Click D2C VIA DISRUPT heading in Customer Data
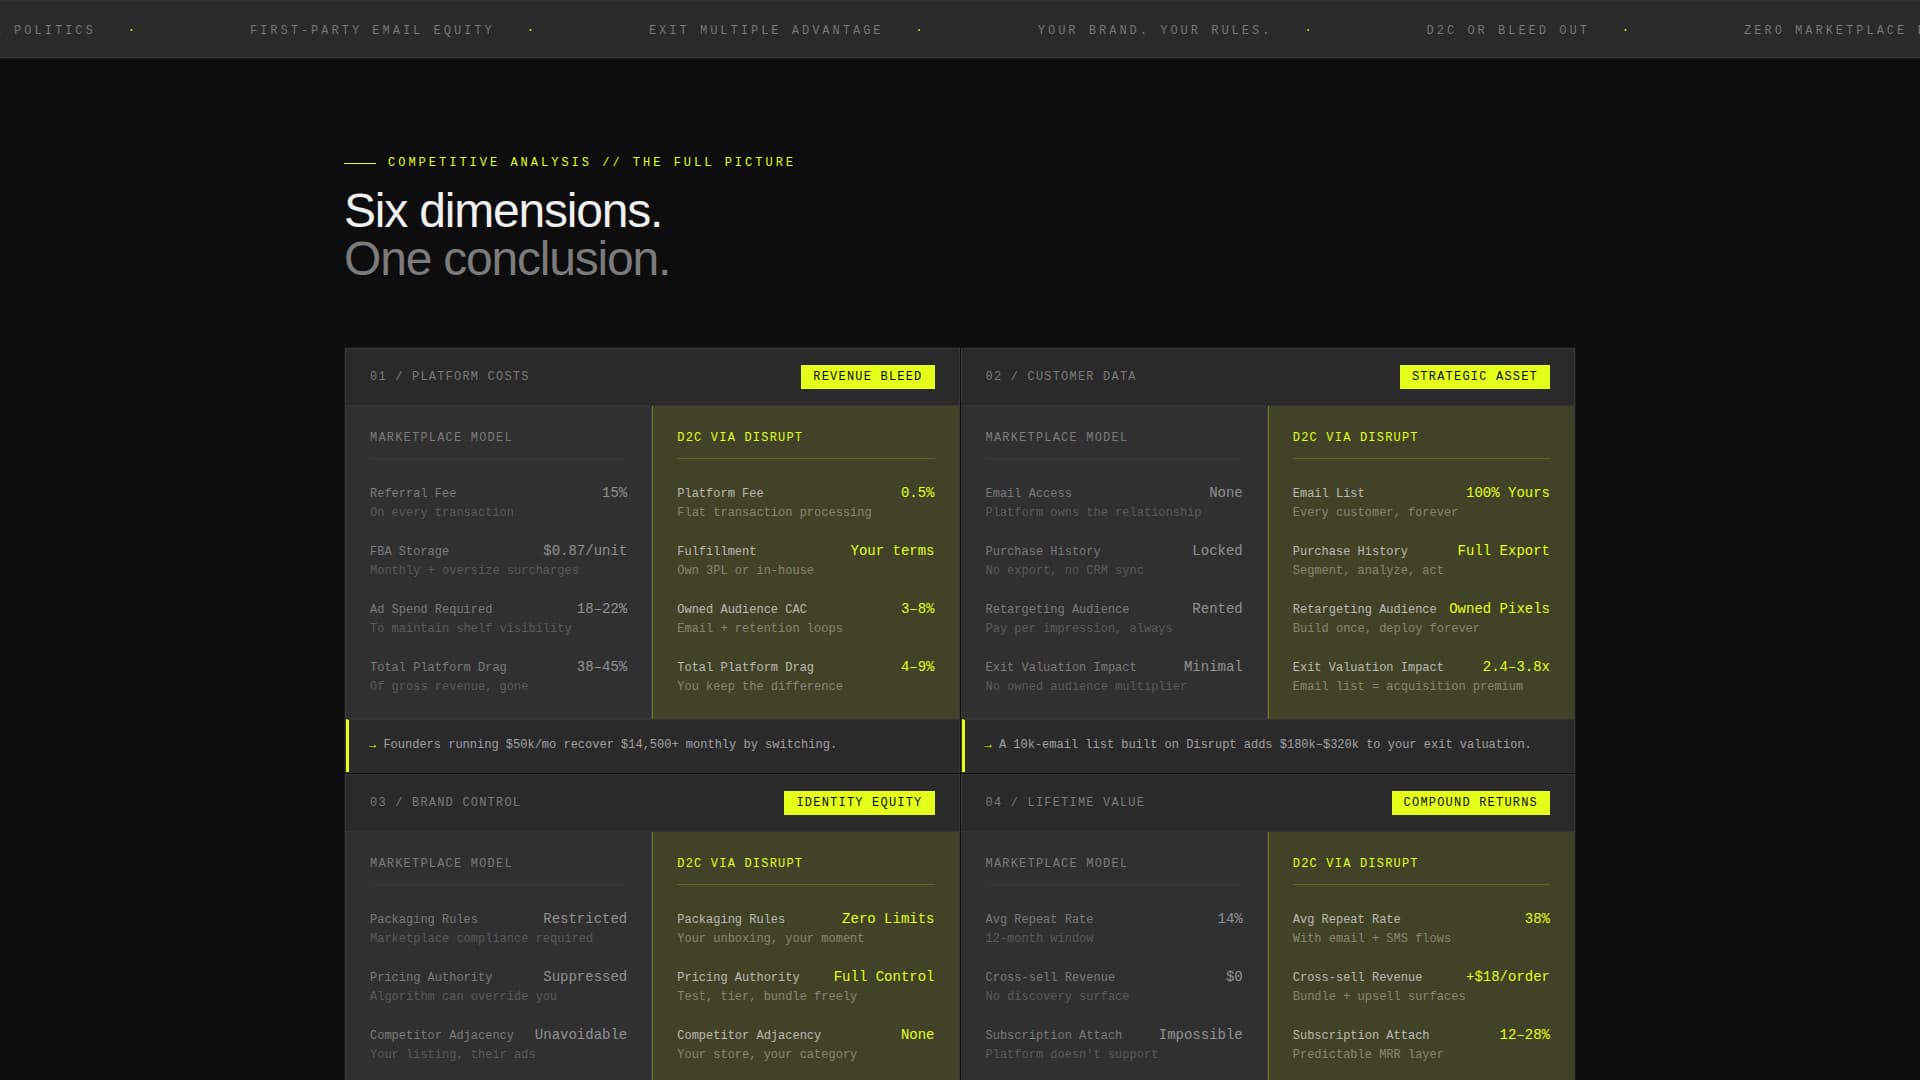Viewport: 1920px width, 1080px height. click(1355, 437)
